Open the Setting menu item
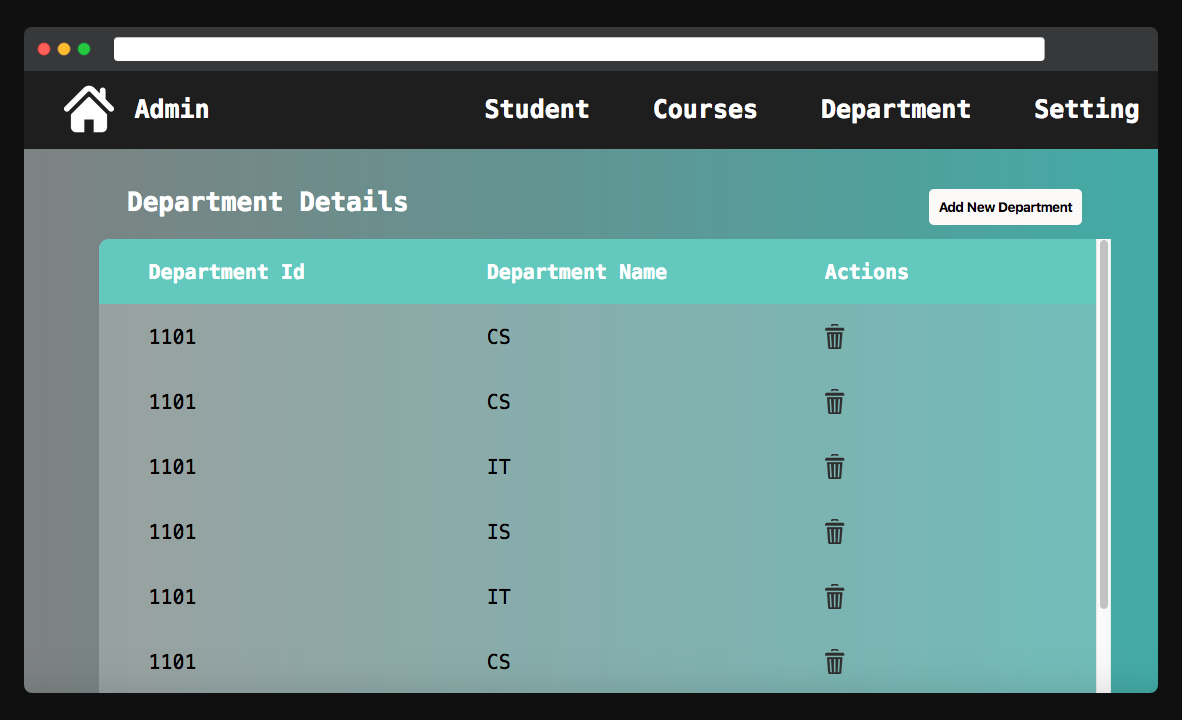Viewport: 1182px width, 720px height. click(x=1086, y=109)
